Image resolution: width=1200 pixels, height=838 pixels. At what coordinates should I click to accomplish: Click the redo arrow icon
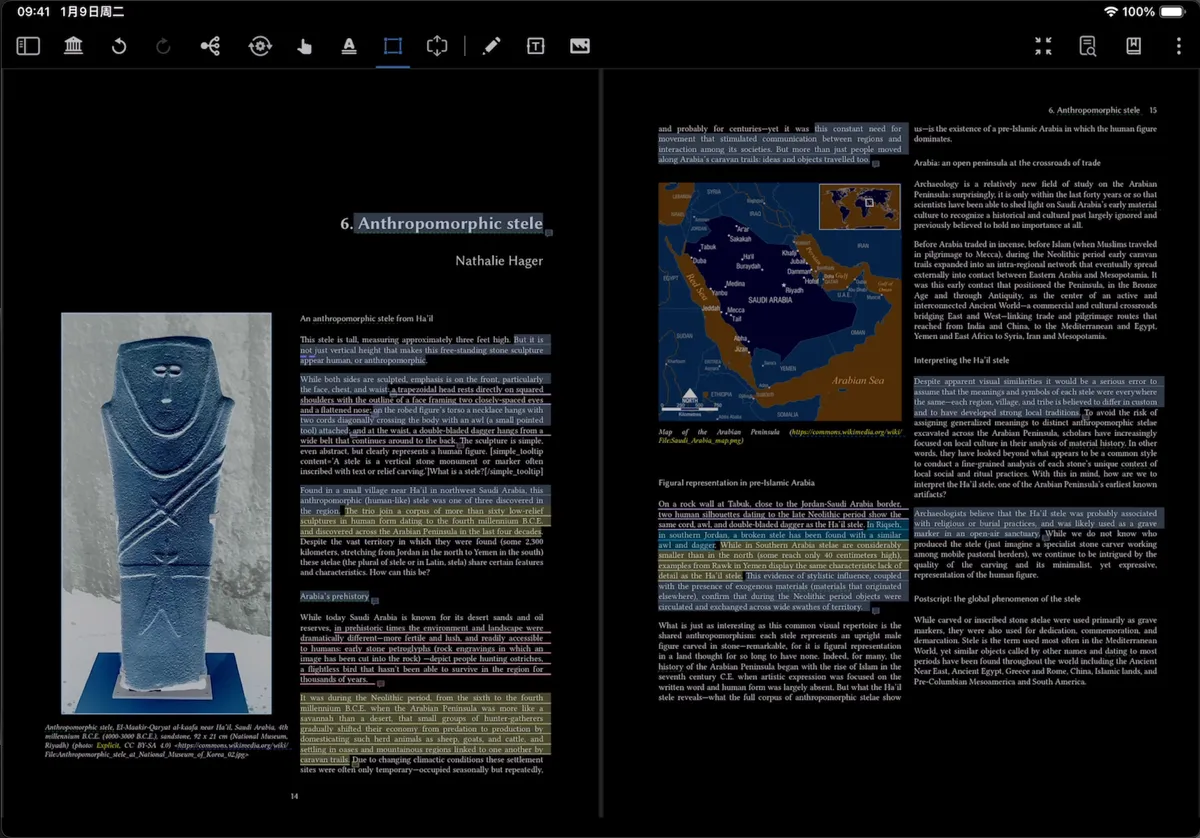point(164,46)
